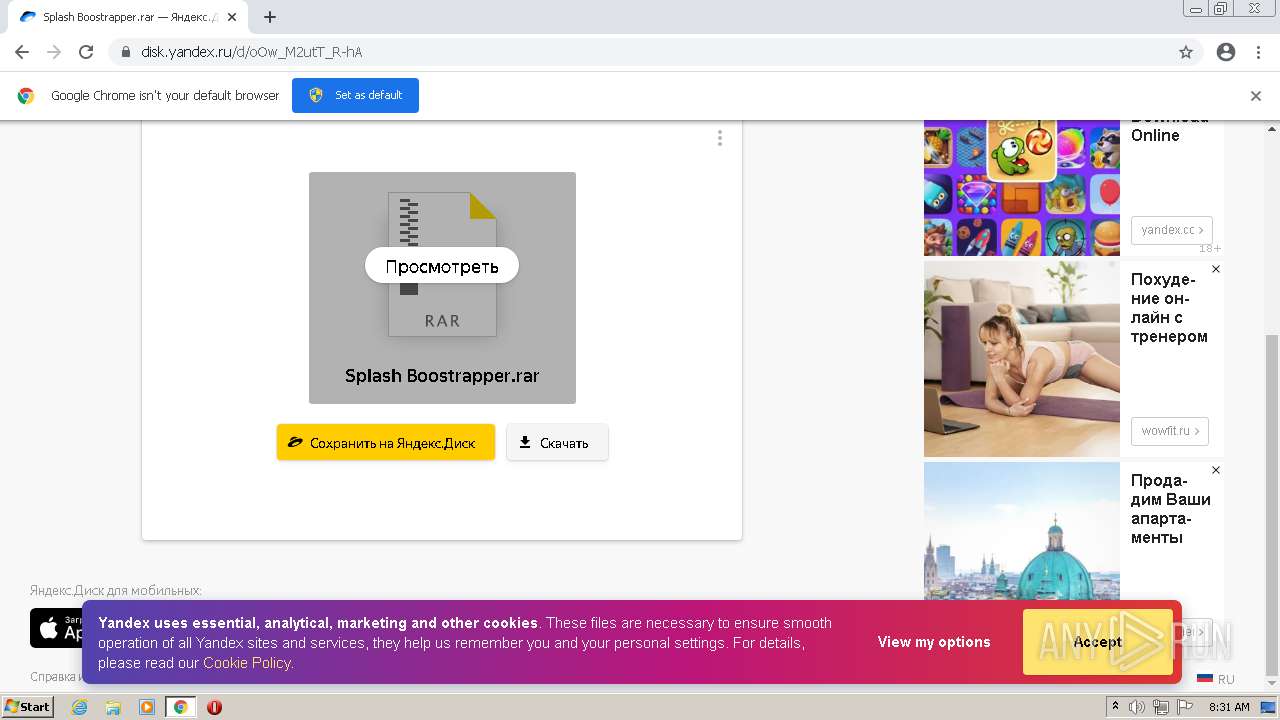
Task: Open the wowfit.ru ad link
Action: coord(1170,431)
